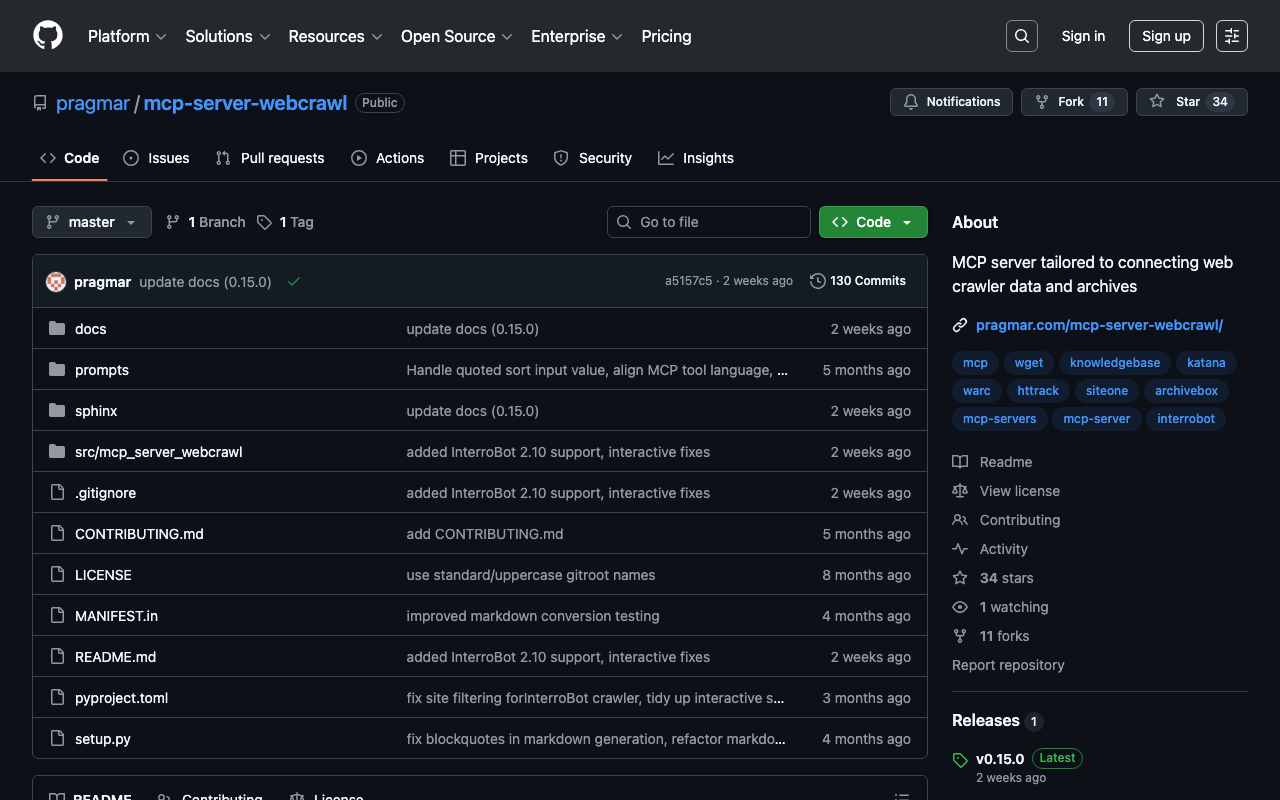Open Notifications bell button
1280x800 pixels.
pyautogui.click(x=951, y=102)
